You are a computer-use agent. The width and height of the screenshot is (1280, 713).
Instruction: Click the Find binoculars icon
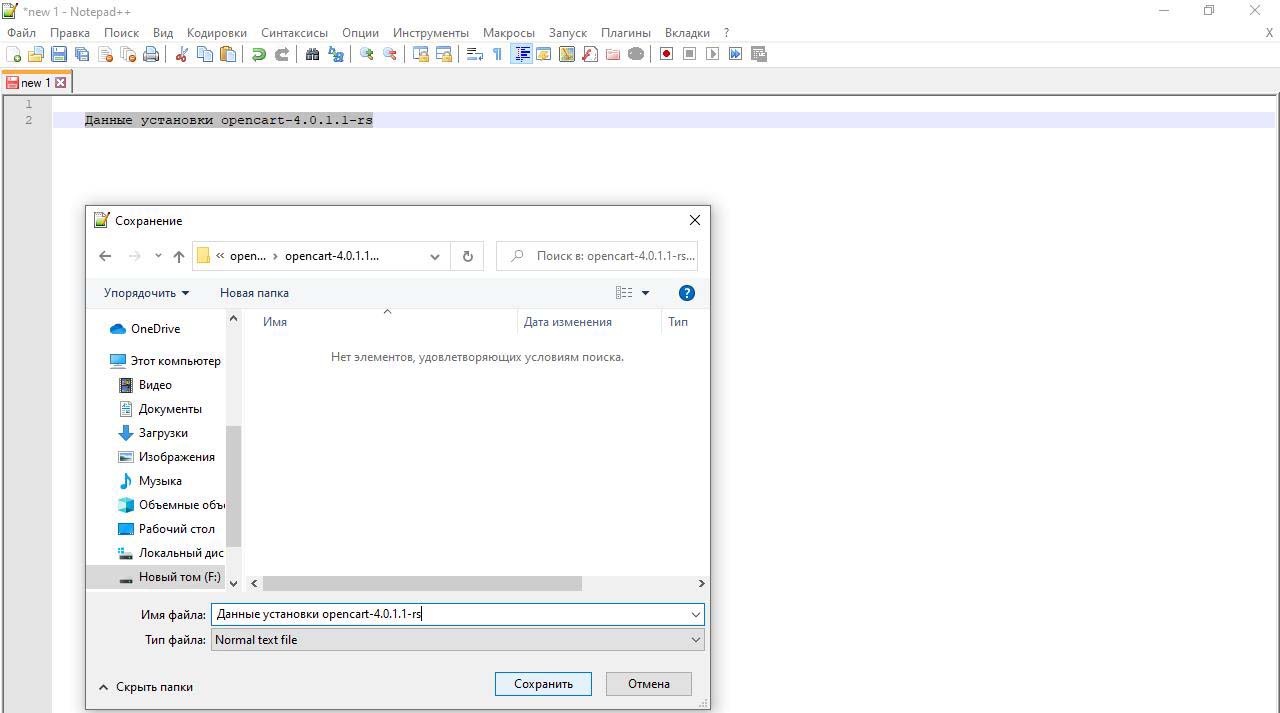[312, 54]
